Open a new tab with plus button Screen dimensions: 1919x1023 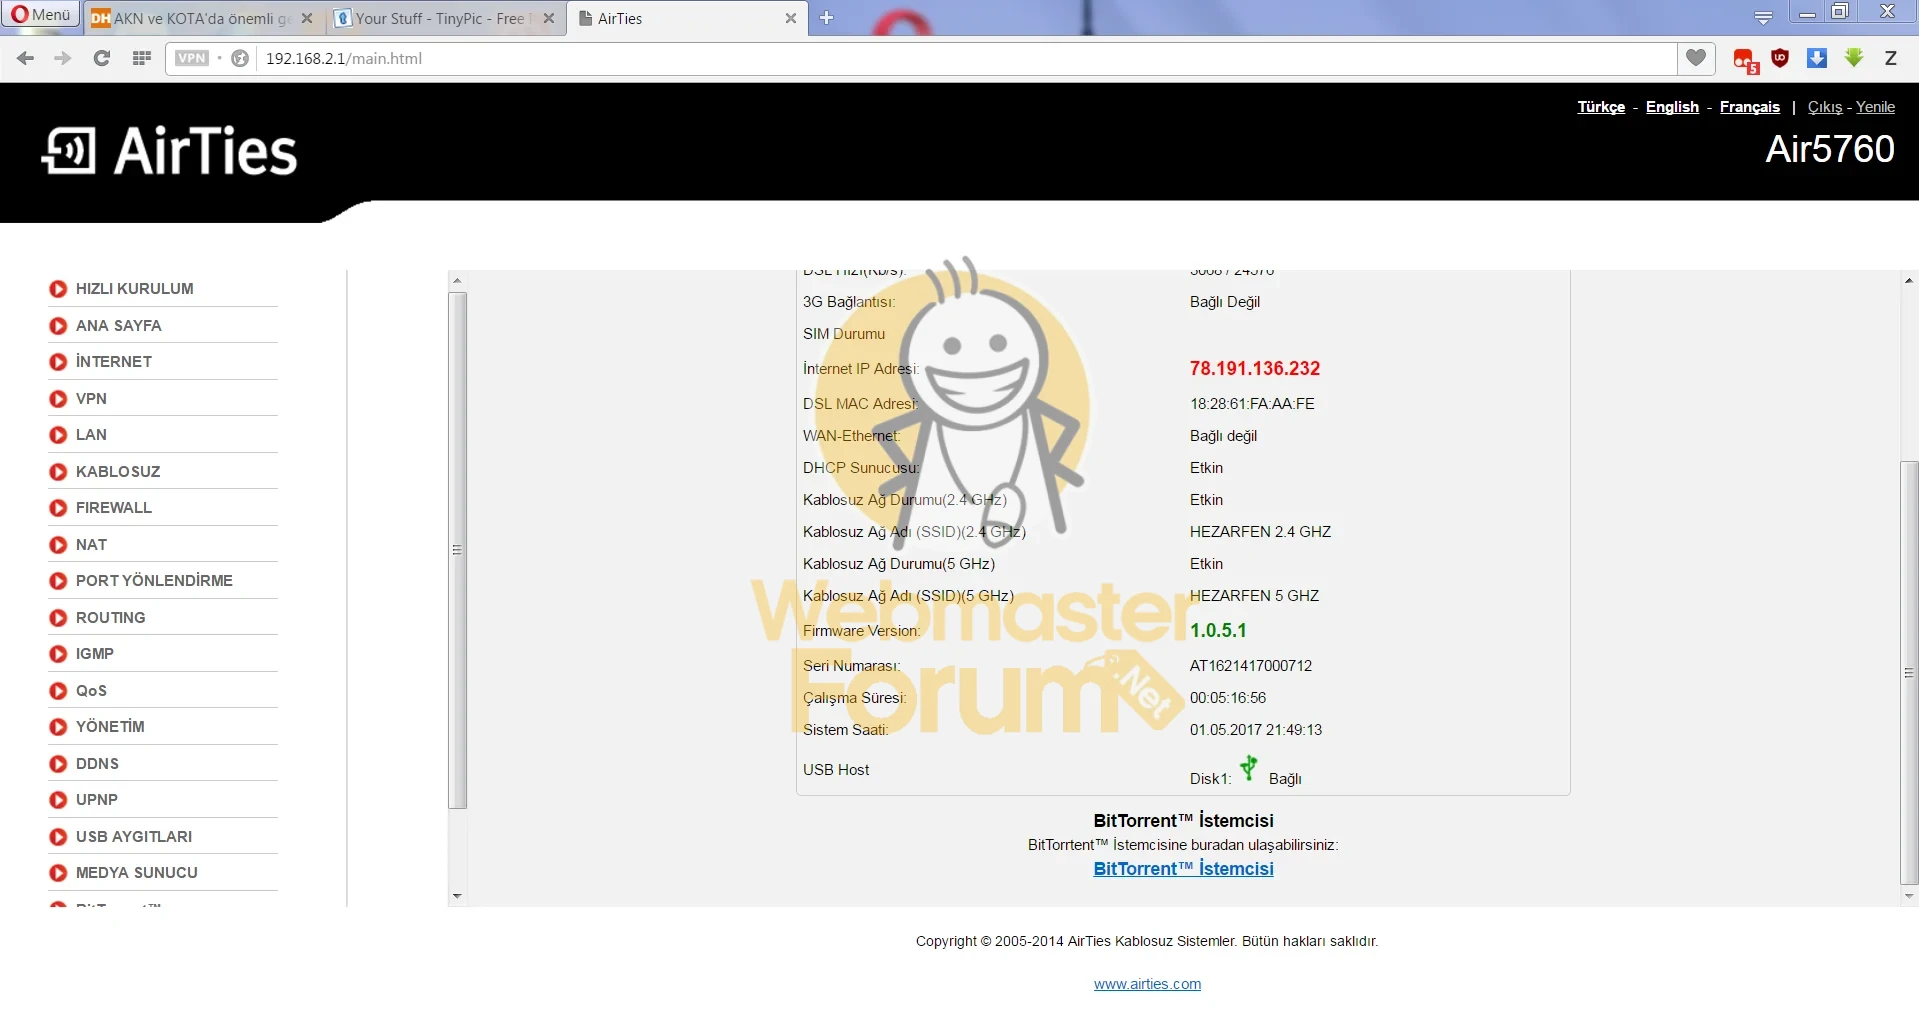tap(826, 18)
